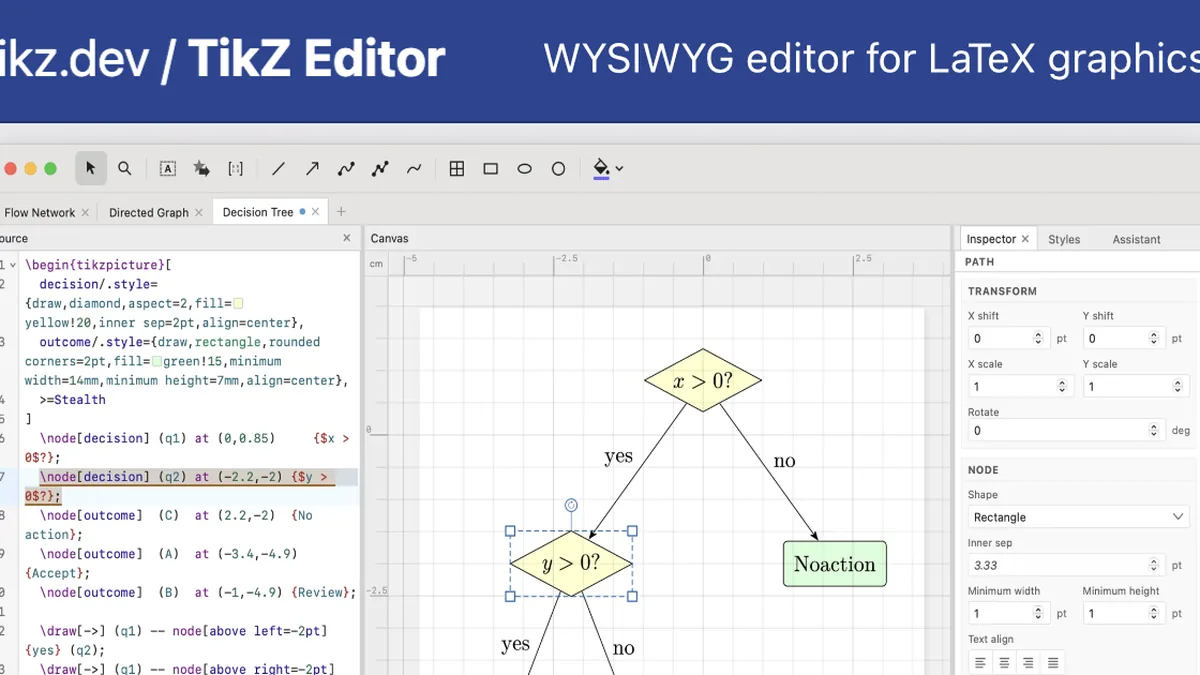Add a new document tab
This screenshot has height=675, width=1200.
tap(341, 212)
